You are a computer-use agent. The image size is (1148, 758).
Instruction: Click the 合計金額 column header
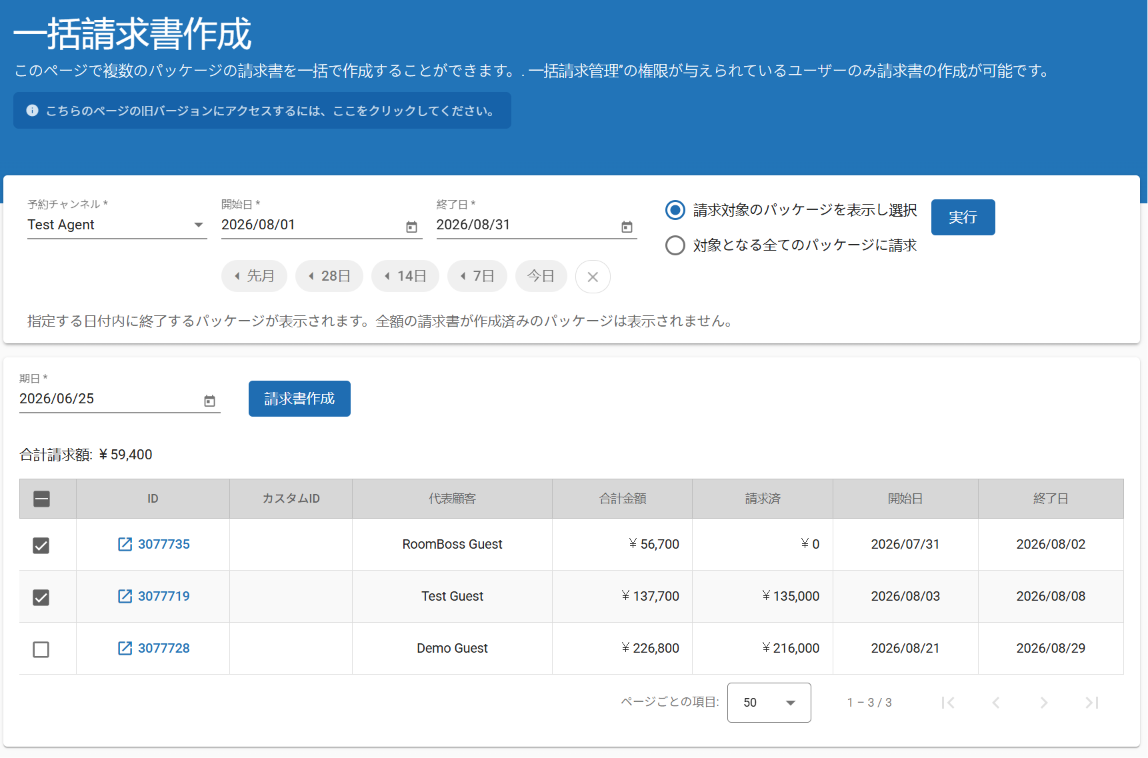tap(622, 499)
